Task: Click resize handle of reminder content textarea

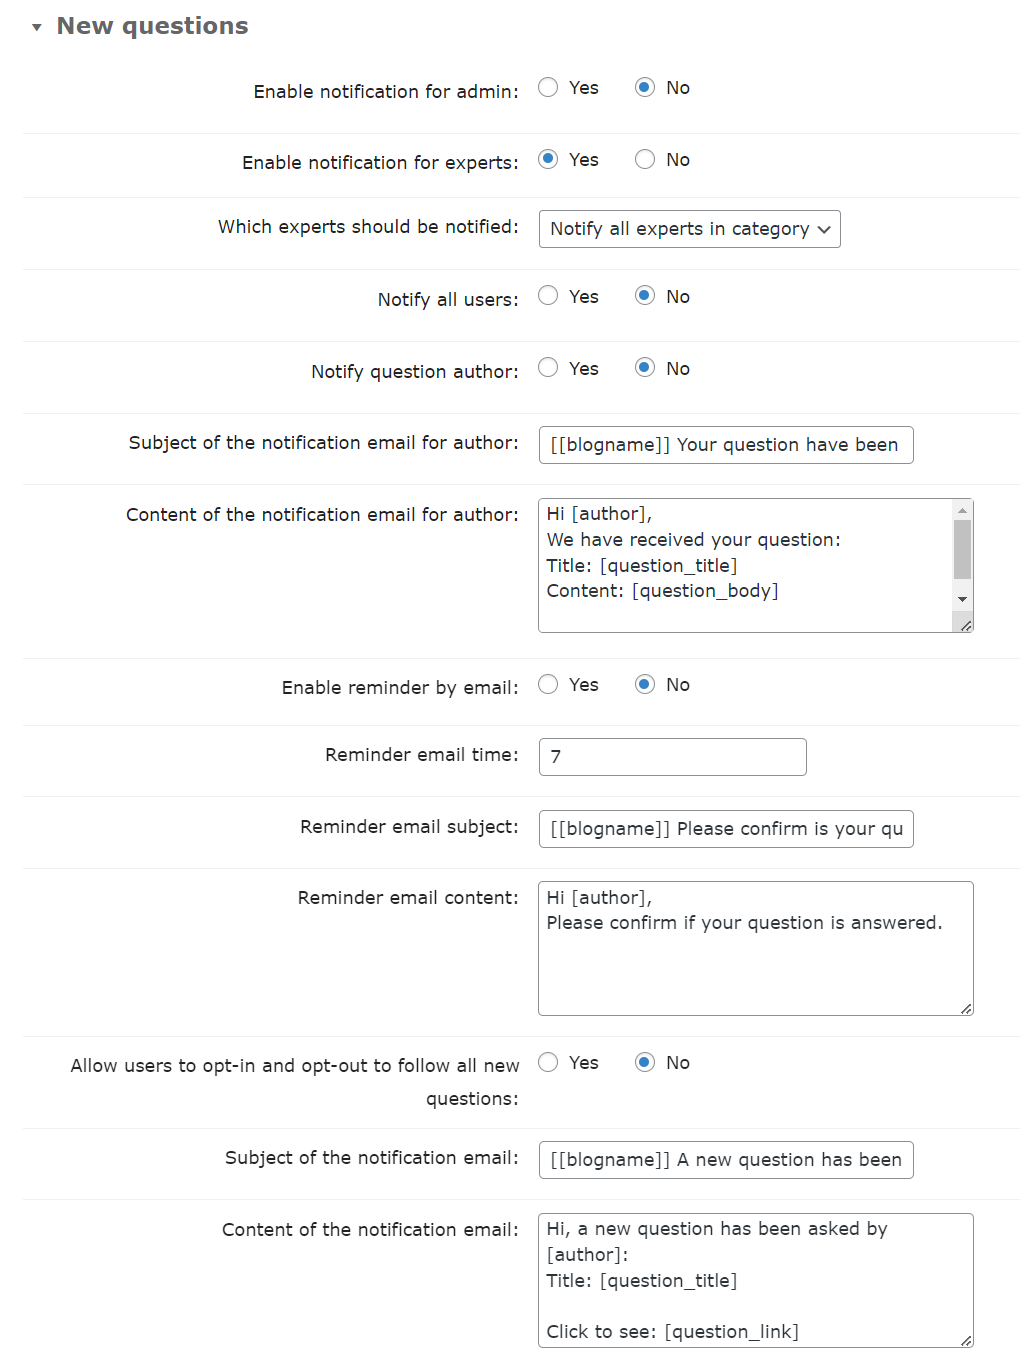Action: [965, 1008]
